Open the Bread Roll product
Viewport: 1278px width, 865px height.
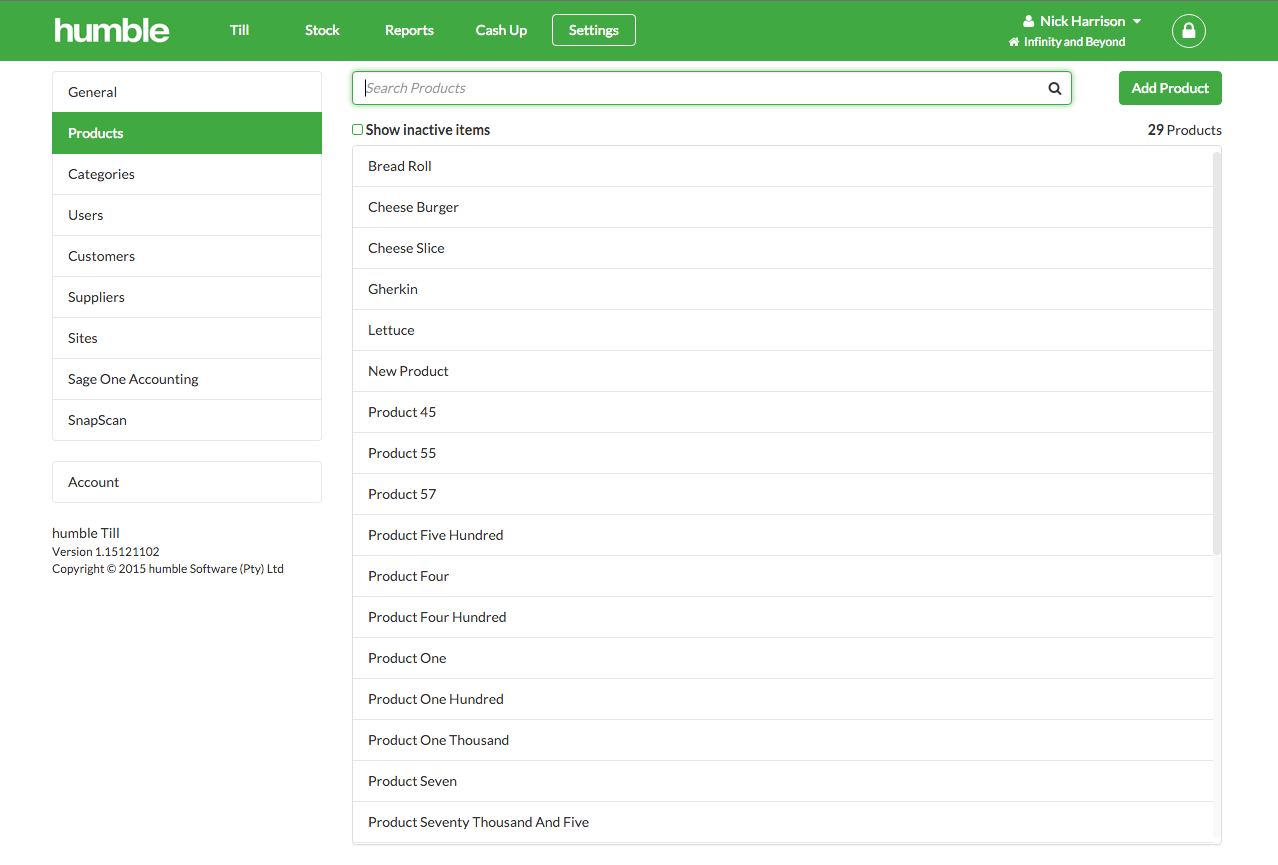coord(783,166)
